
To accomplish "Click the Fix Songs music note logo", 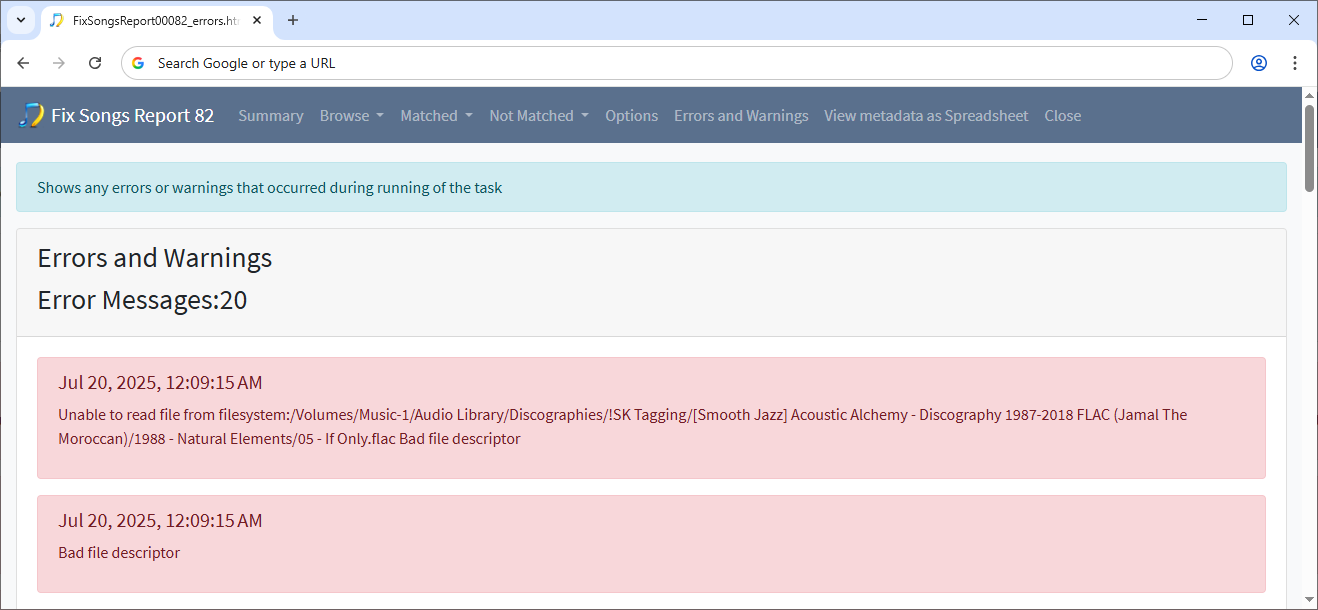I will 31,115.
